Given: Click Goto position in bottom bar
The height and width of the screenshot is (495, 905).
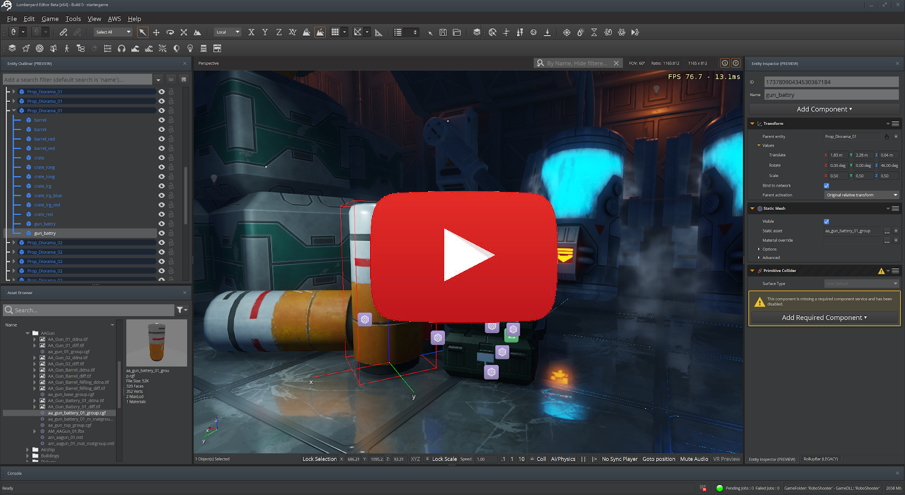Looking at the screenshot, I should coord(659,459).
